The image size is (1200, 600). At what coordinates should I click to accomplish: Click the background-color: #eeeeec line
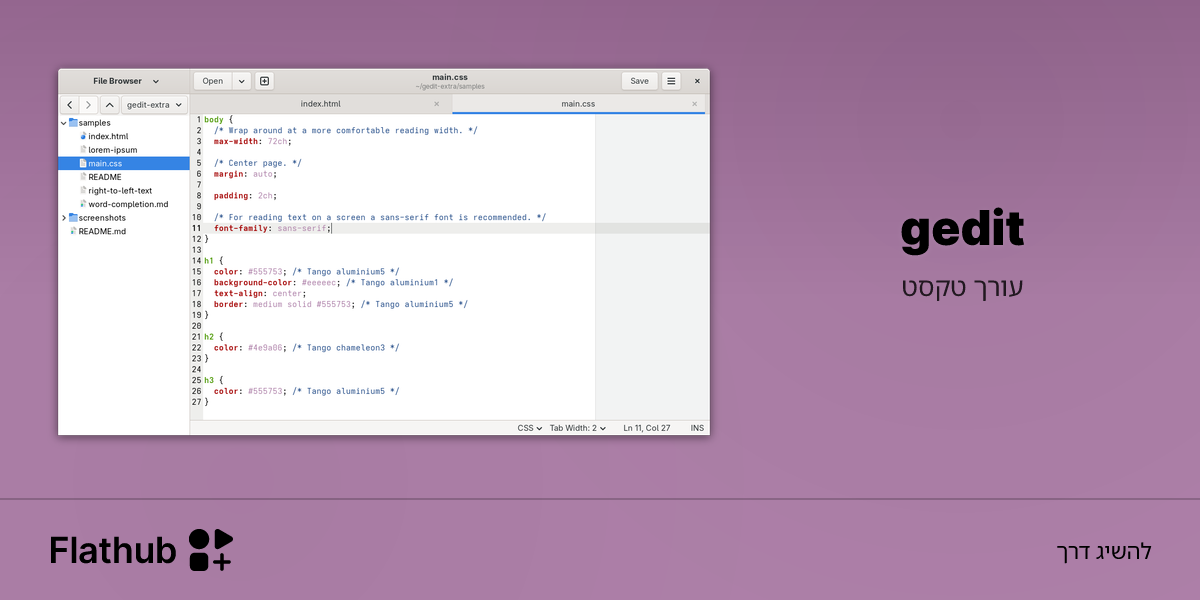pos(333,283)
